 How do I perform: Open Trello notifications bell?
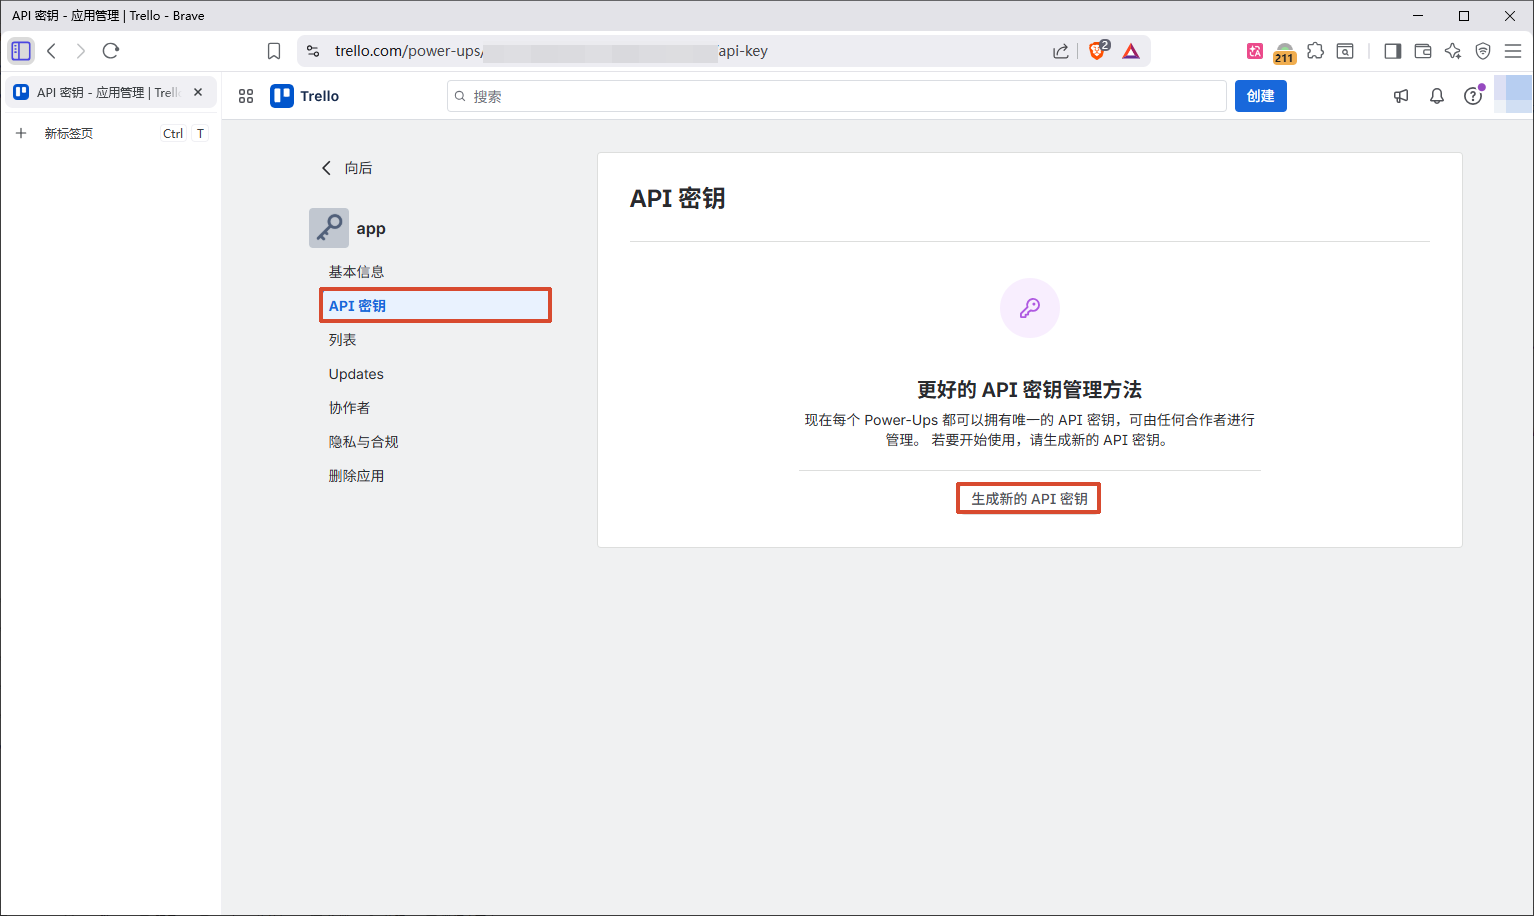click(x=1437, y=96)
